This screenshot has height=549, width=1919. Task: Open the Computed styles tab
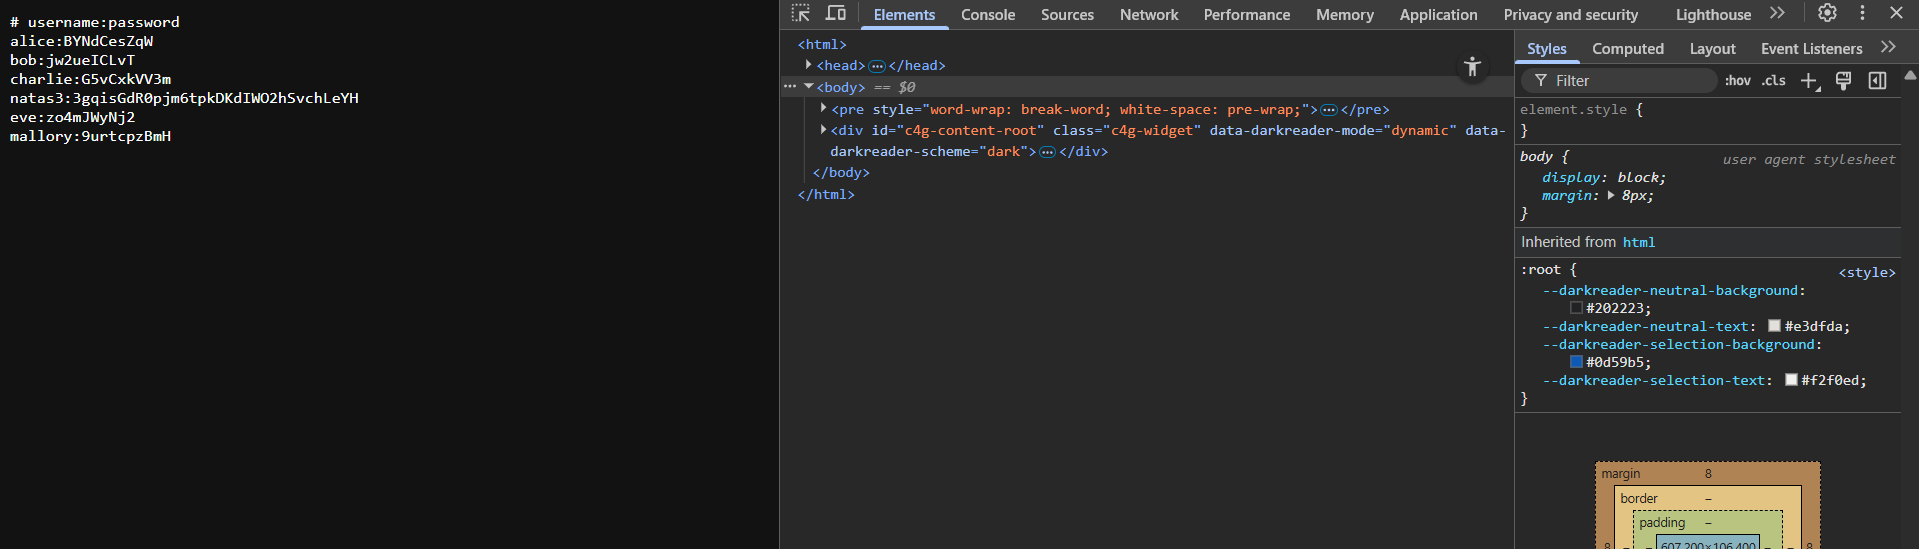coord(1627,49)
